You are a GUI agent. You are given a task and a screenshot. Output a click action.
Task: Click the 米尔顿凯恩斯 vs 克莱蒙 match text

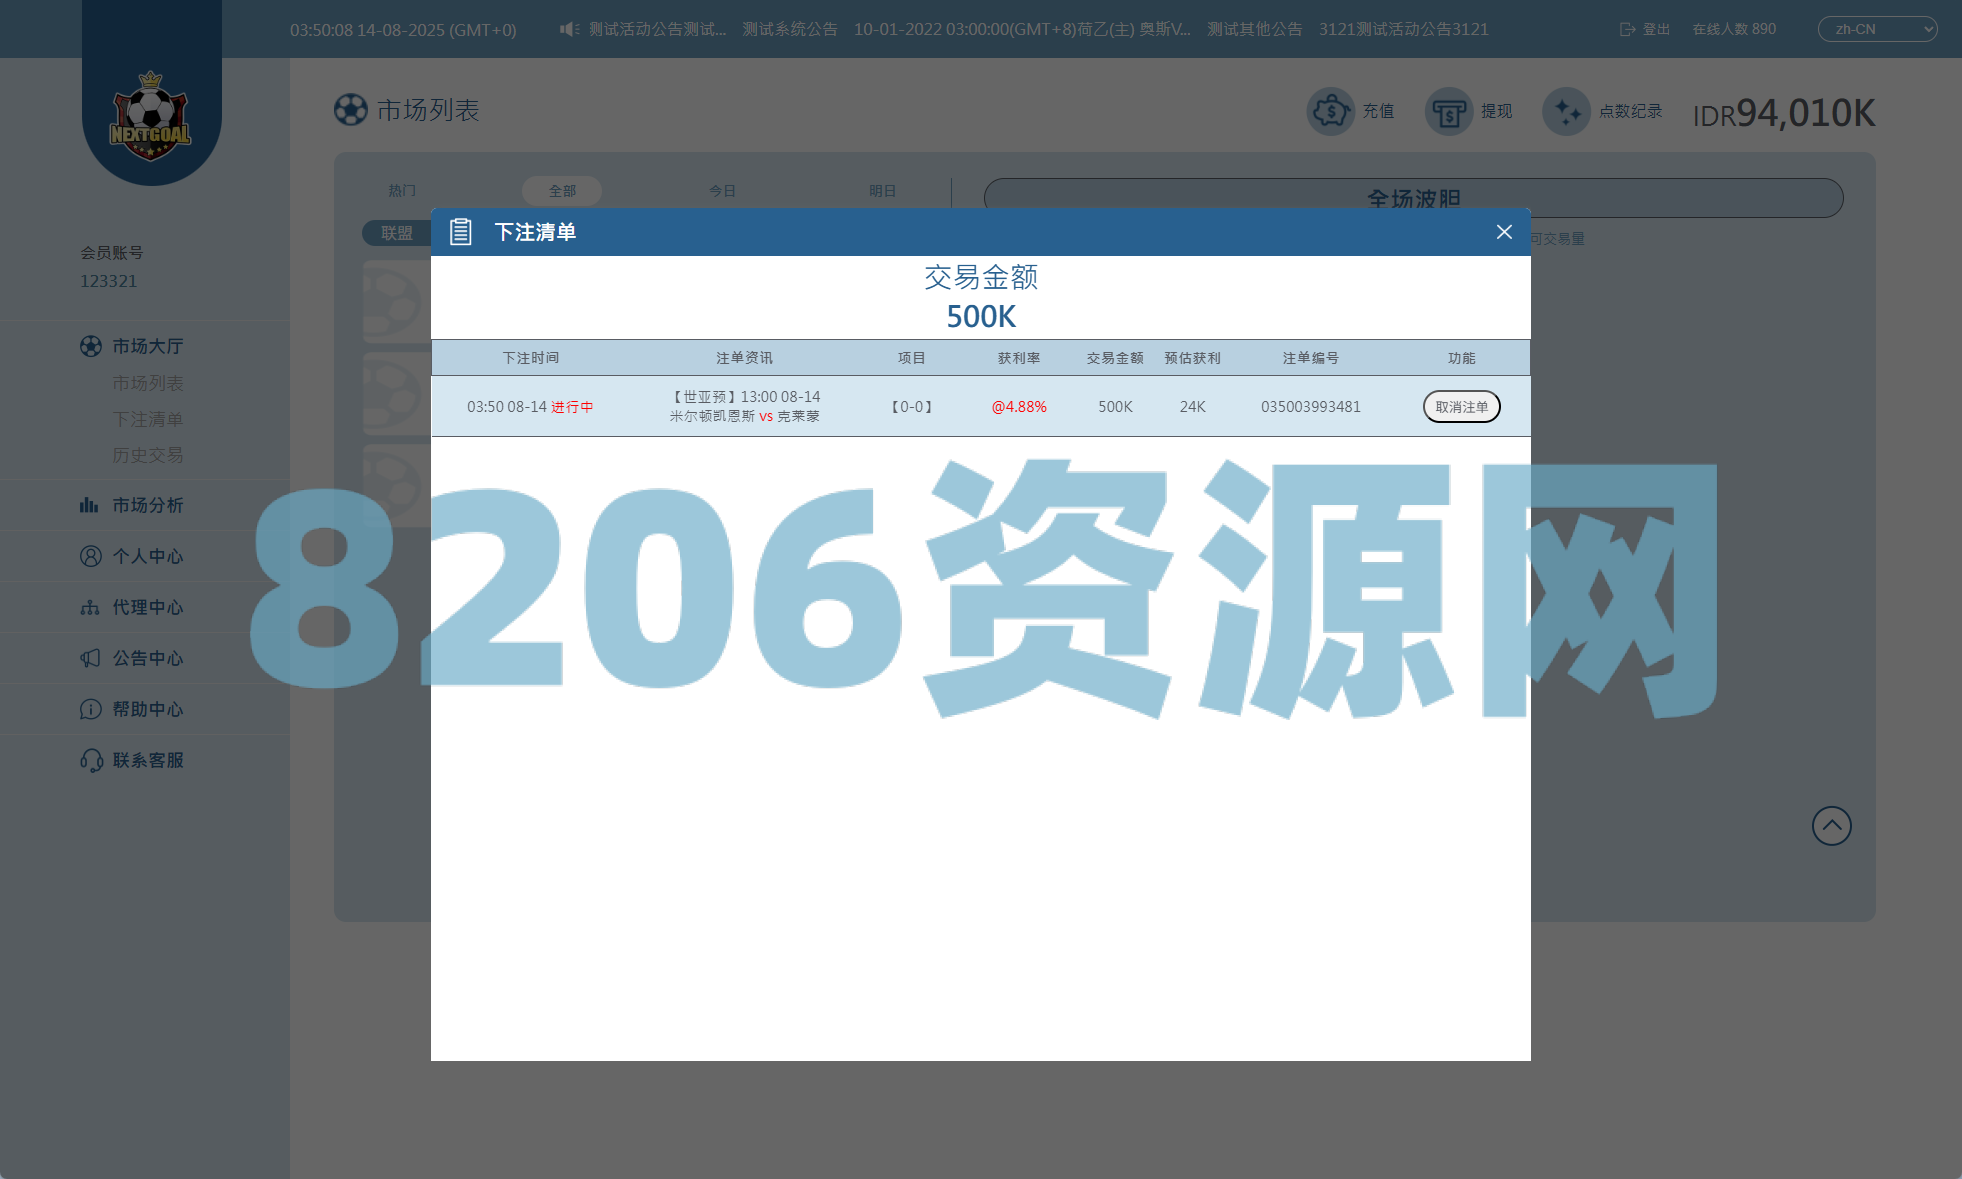coord(744,416)
